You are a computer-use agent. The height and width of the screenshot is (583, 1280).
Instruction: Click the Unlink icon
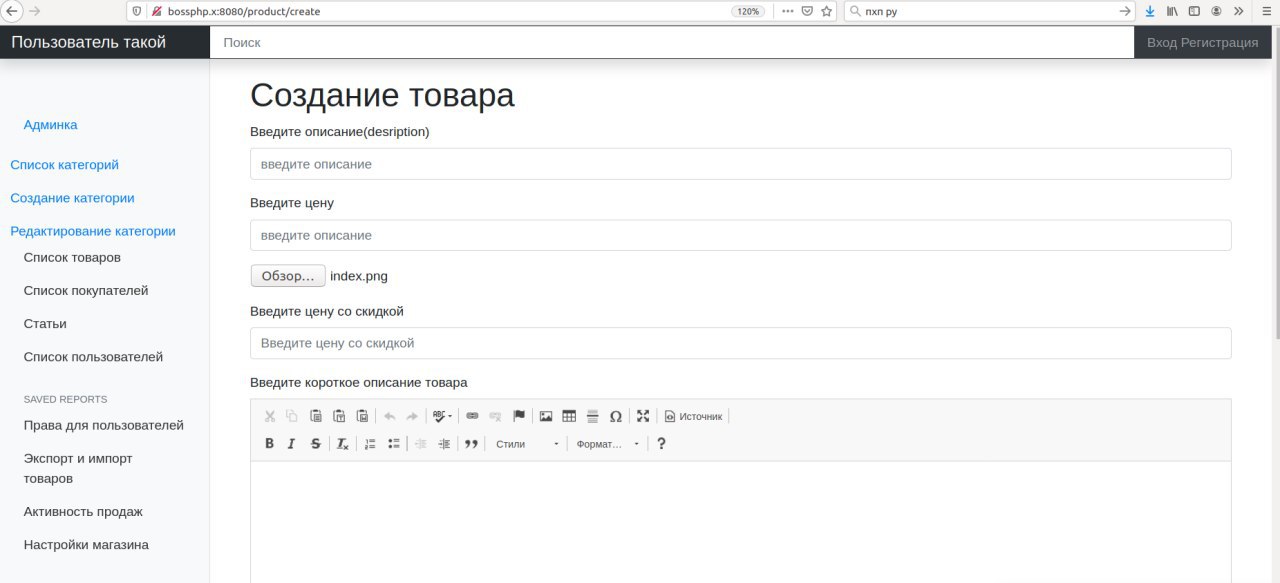tap(495, 416)
